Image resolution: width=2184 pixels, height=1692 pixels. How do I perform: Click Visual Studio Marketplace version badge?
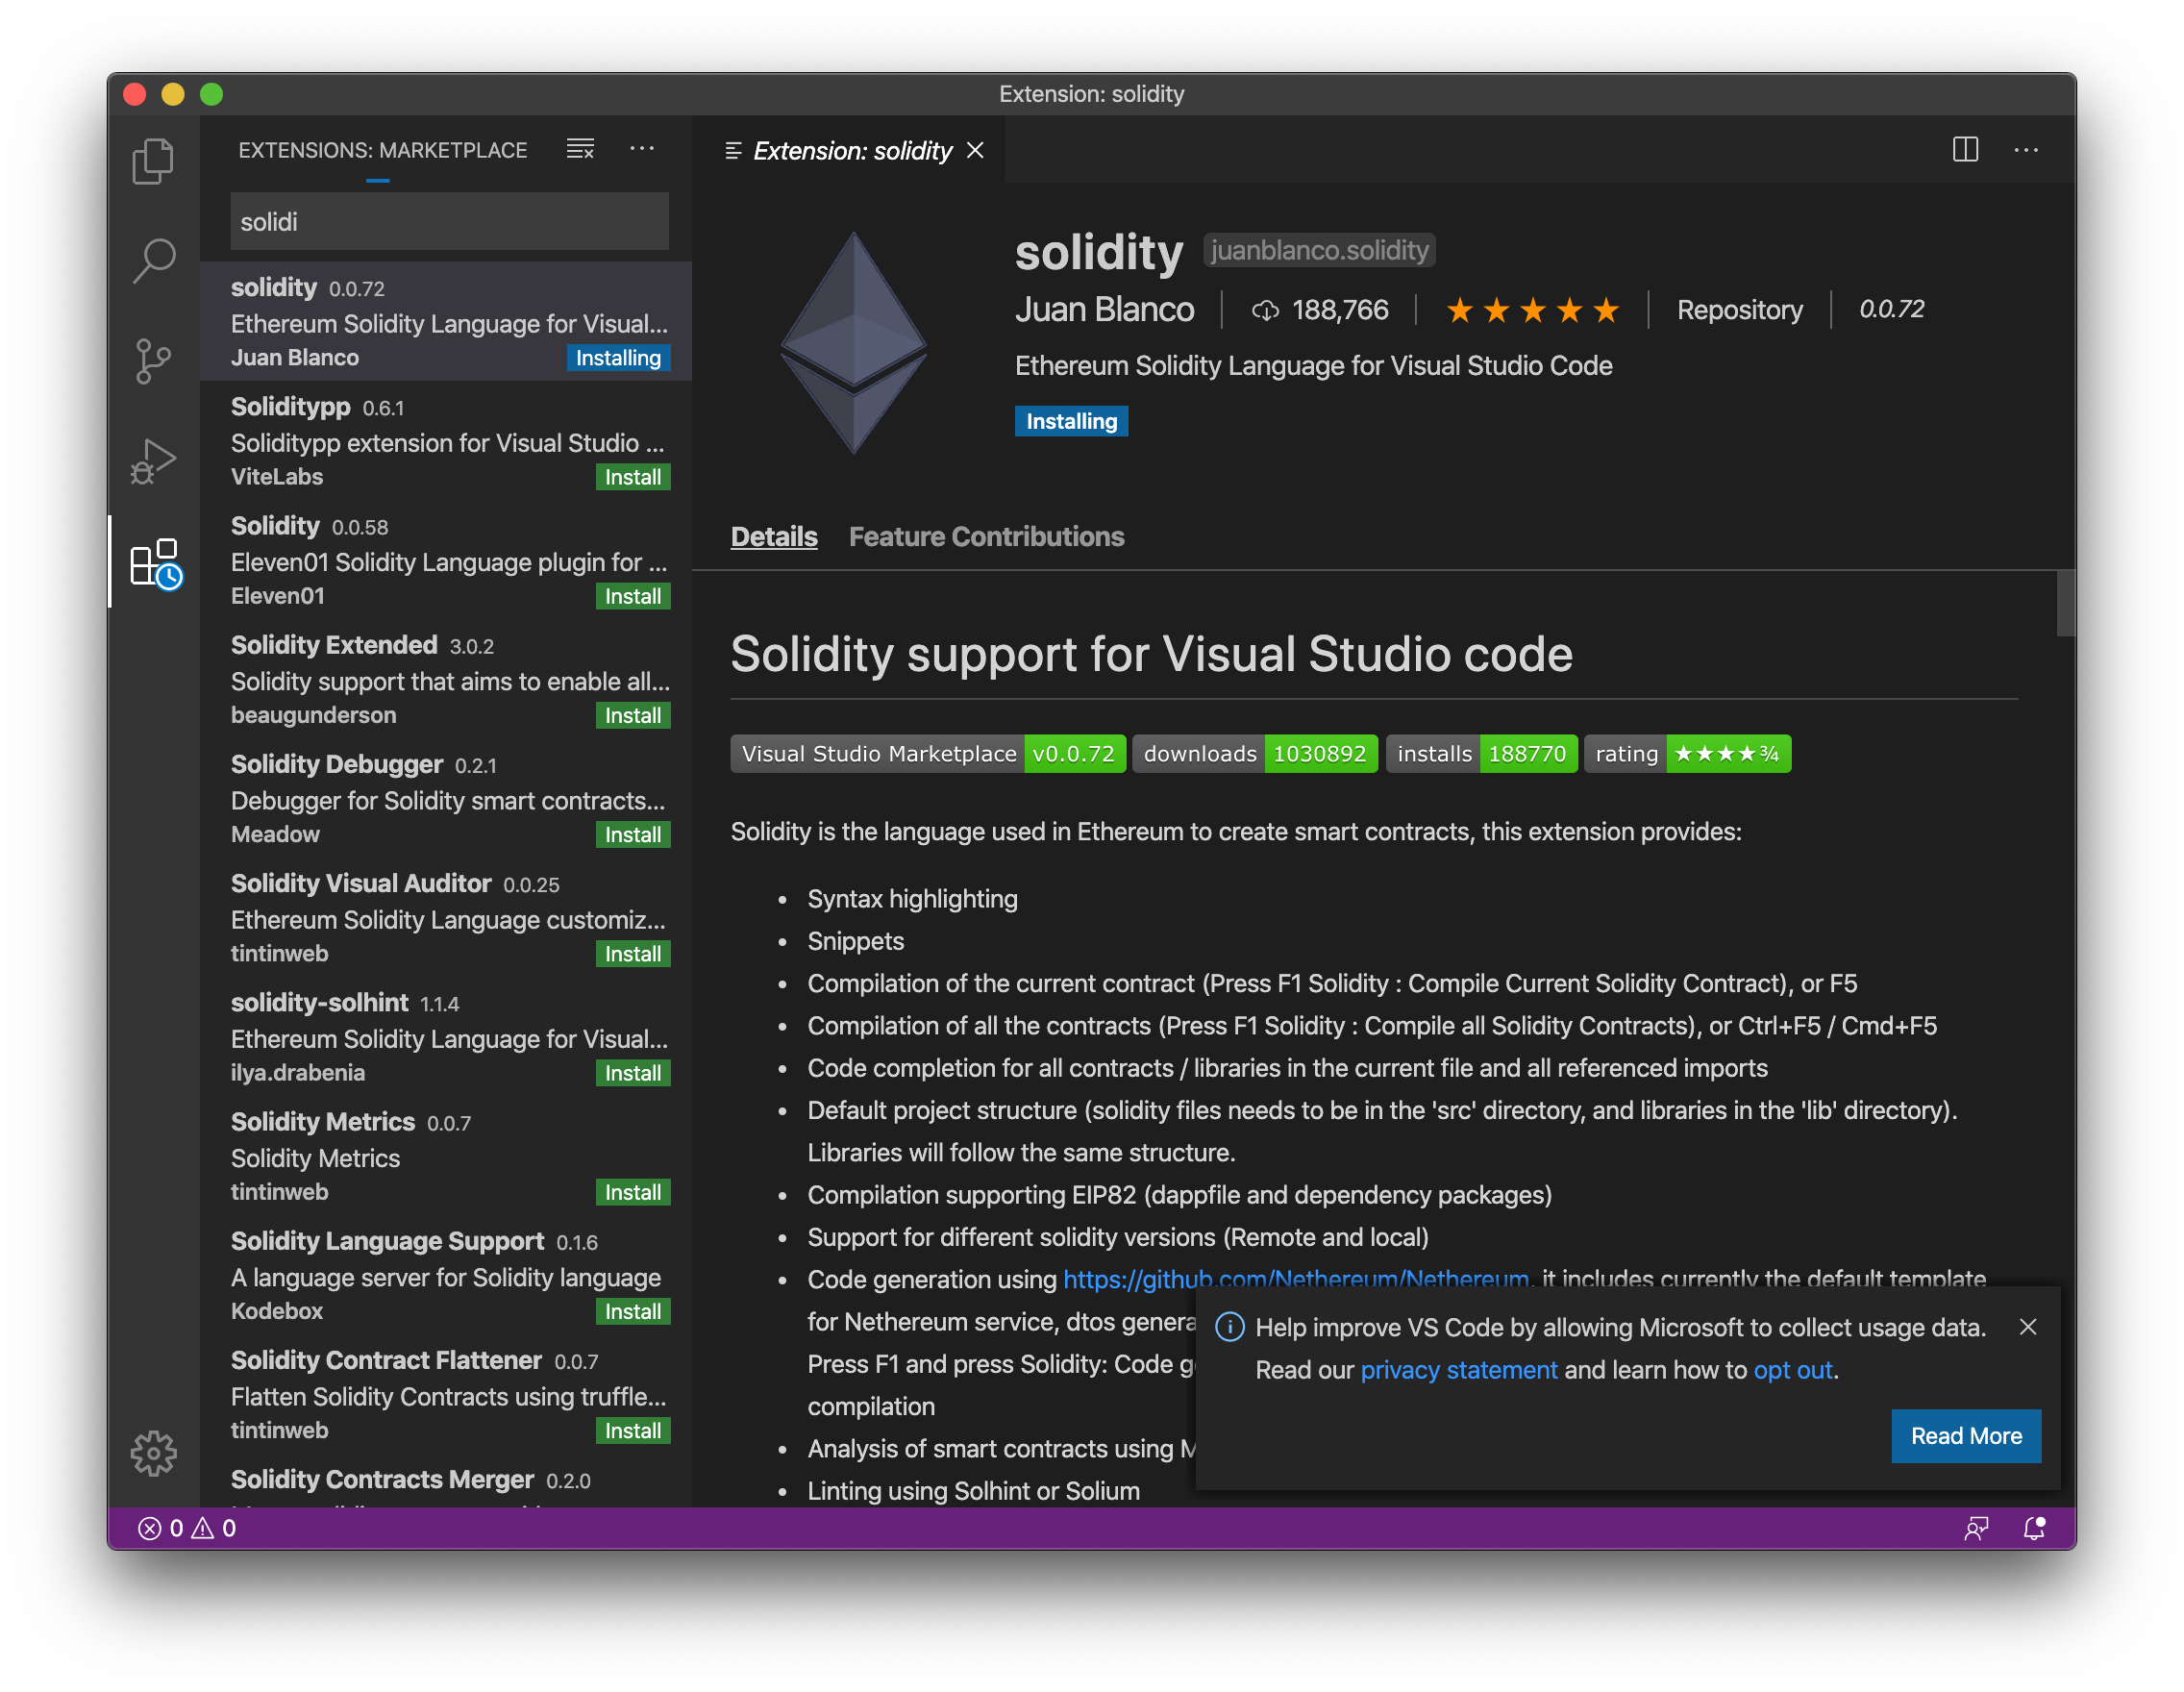pos(928,754)
